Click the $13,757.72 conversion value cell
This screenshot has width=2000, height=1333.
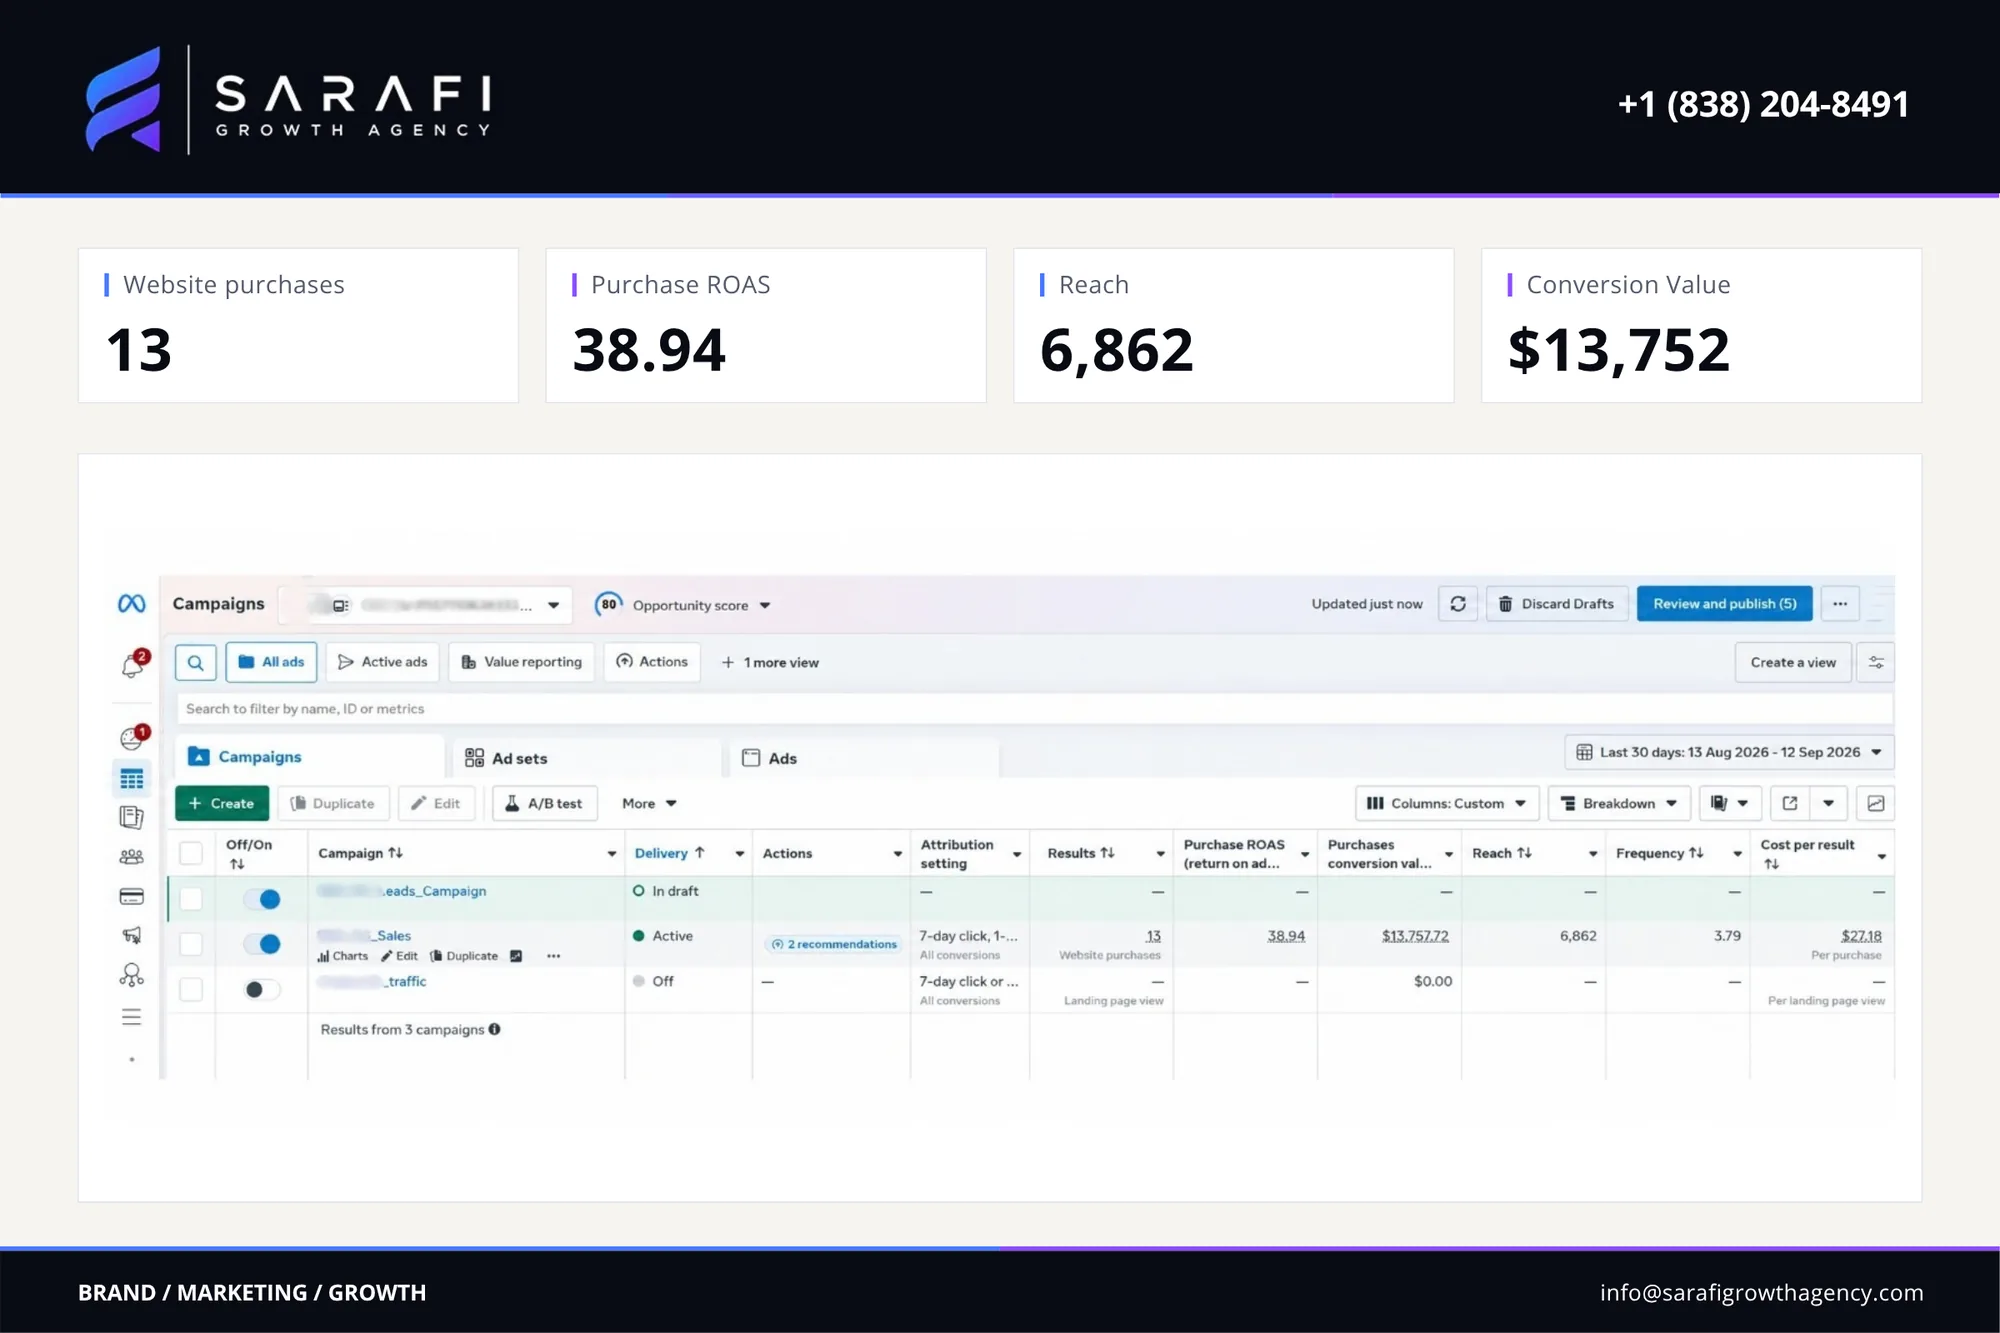tap(1415, 936)
